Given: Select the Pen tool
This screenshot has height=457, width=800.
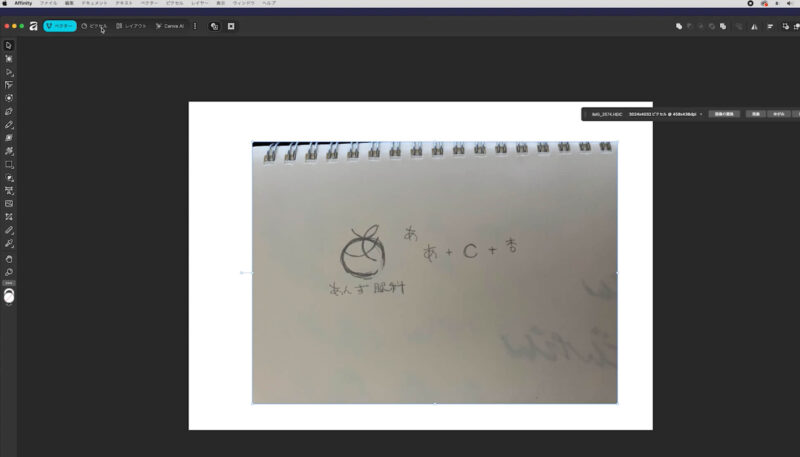Looking at the screenshot, I should [x=9, y=112].
